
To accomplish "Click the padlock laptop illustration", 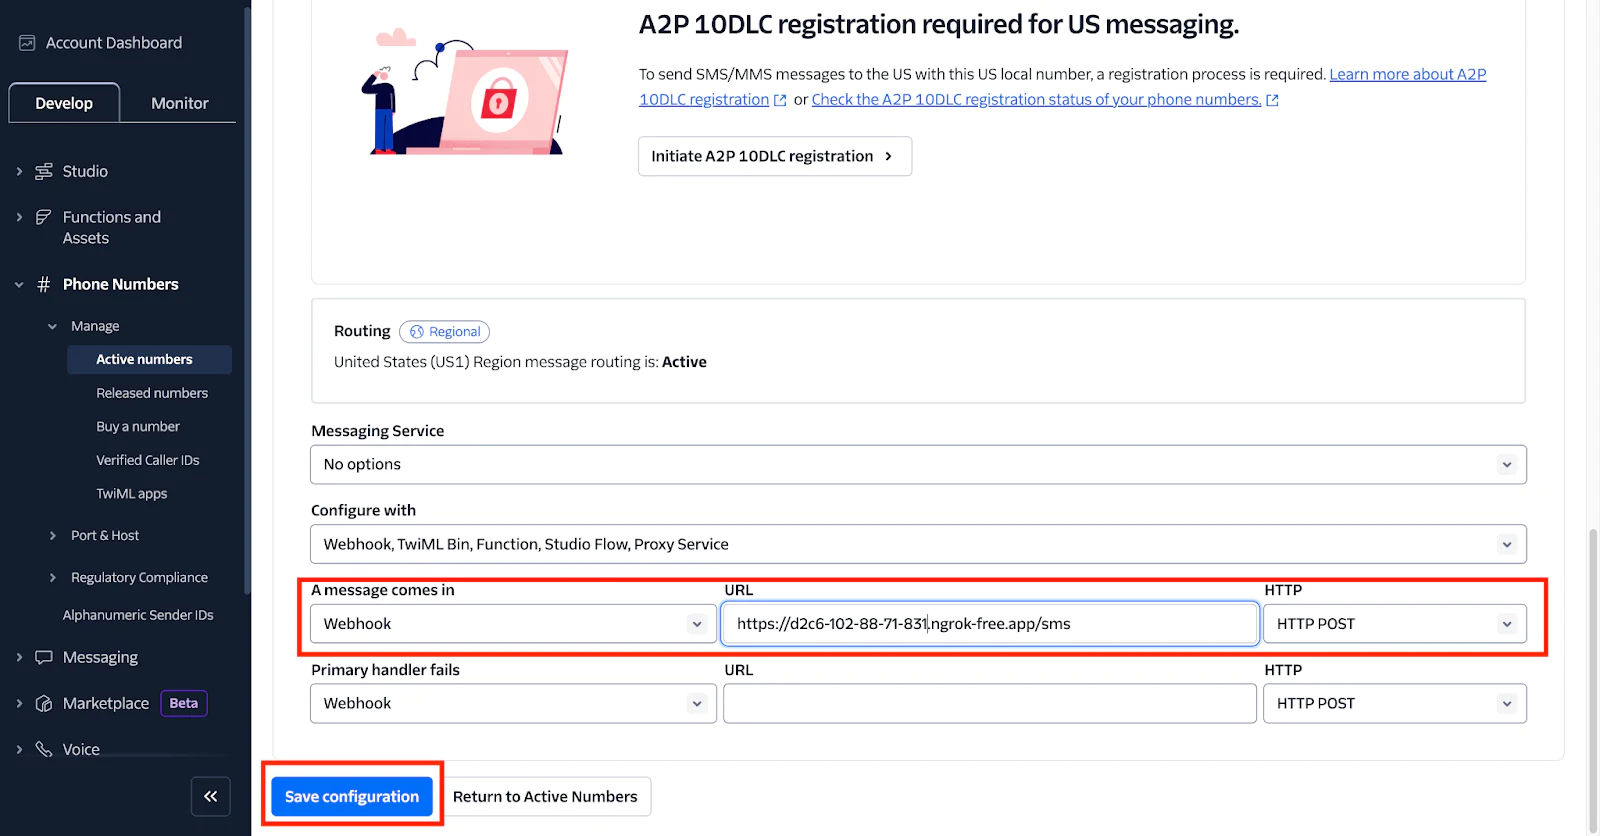I will pyautogui.click(x=465, y=93).
